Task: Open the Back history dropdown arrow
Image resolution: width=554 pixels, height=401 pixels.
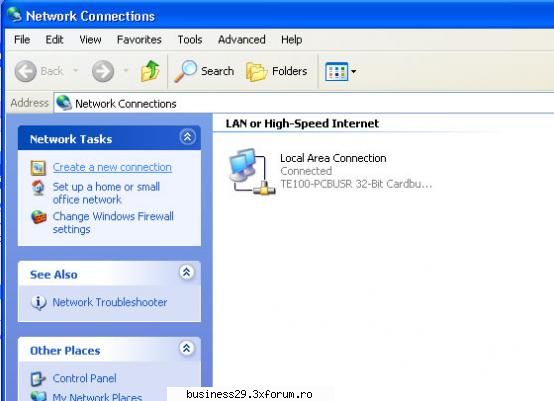Action: click(76, 70)
